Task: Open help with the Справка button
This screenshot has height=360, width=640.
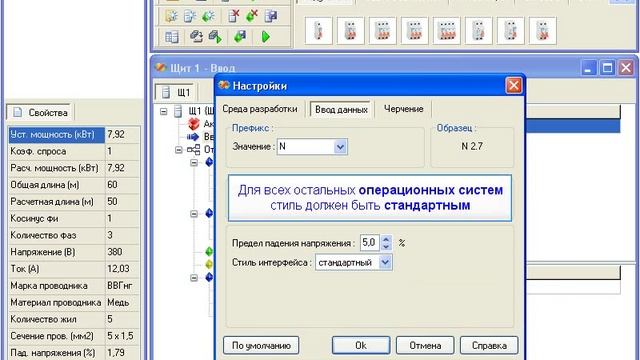Action: [x=489, y=346]
